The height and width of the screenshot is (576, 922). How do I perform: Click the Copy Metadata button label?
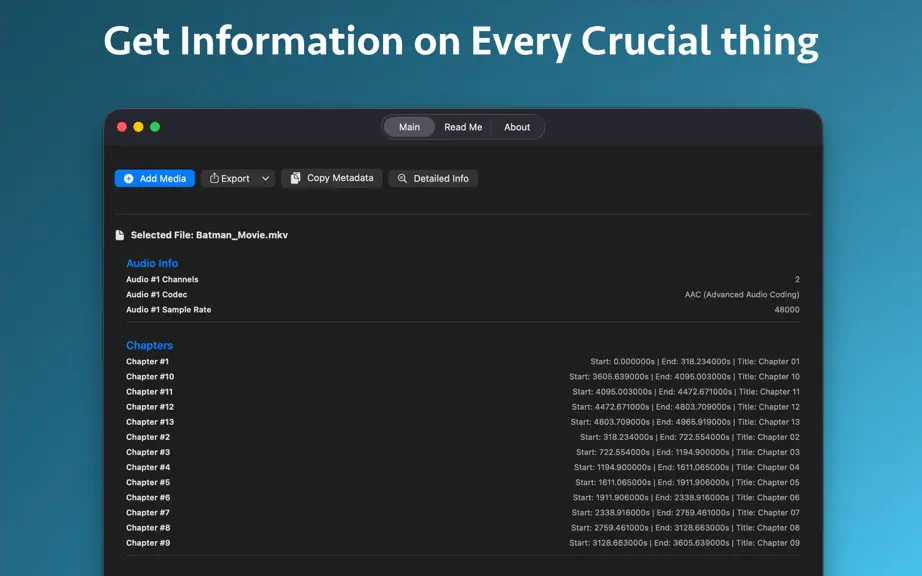(340, 178)
